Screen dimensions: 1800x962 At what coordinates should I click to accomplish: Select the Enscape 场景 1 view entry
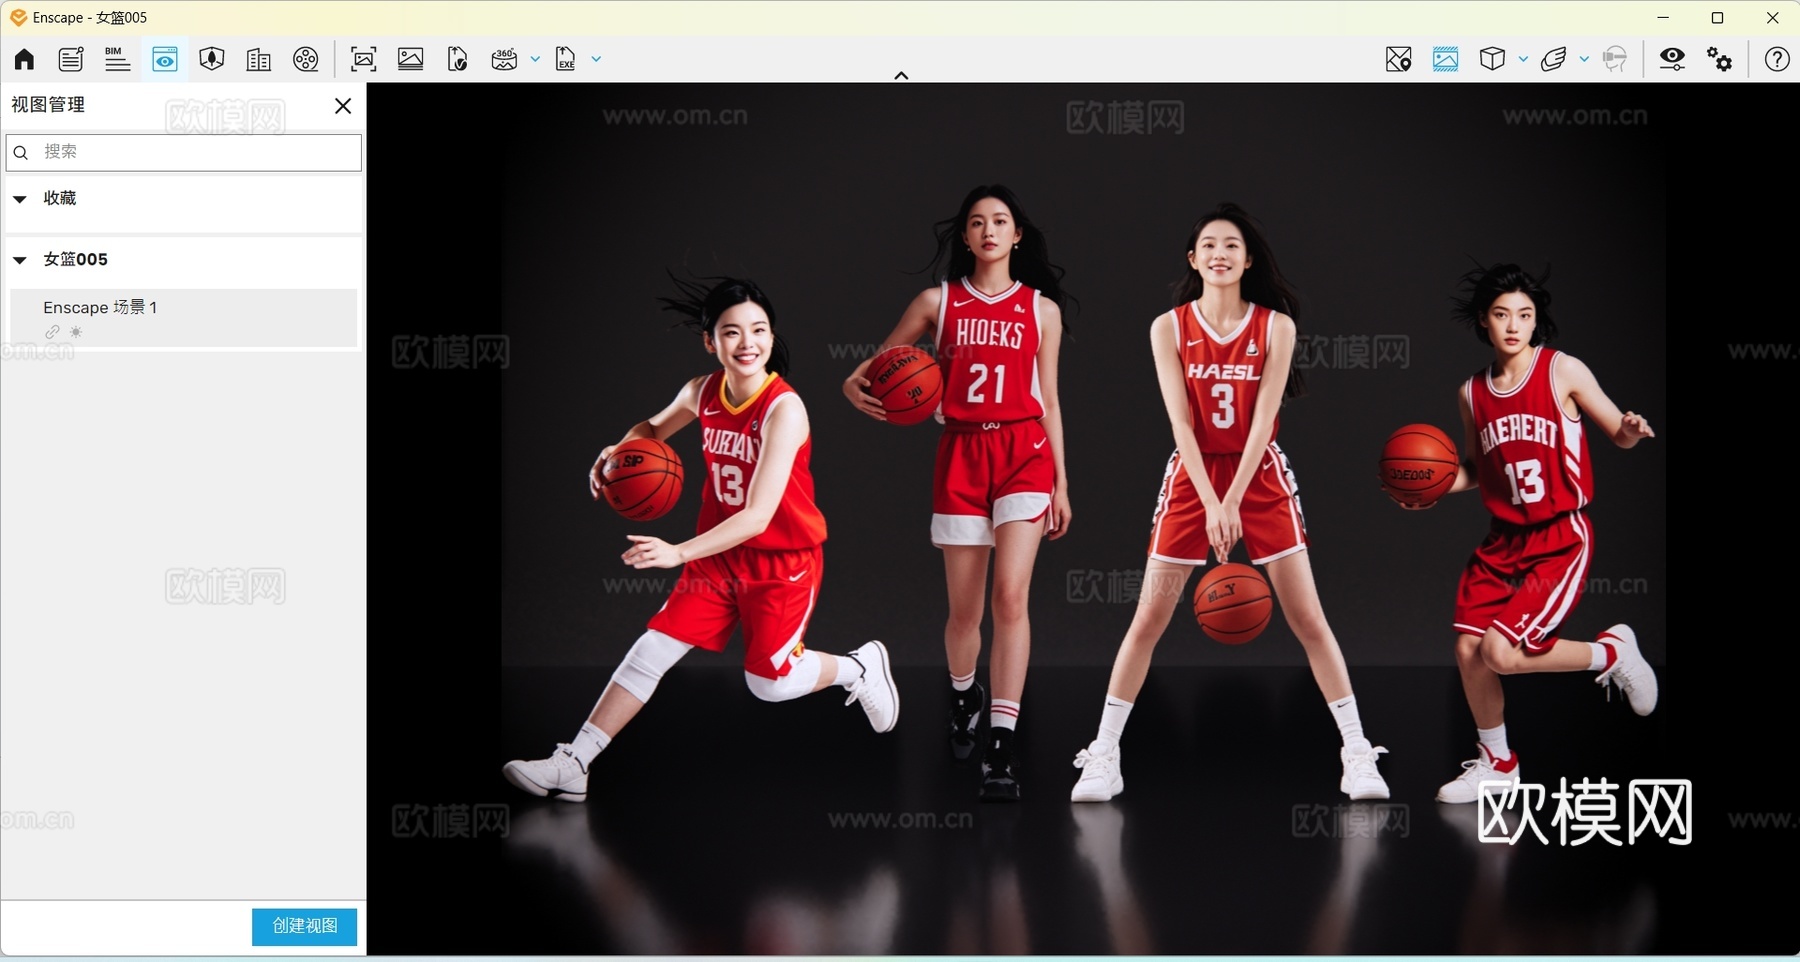coord(100,307)
